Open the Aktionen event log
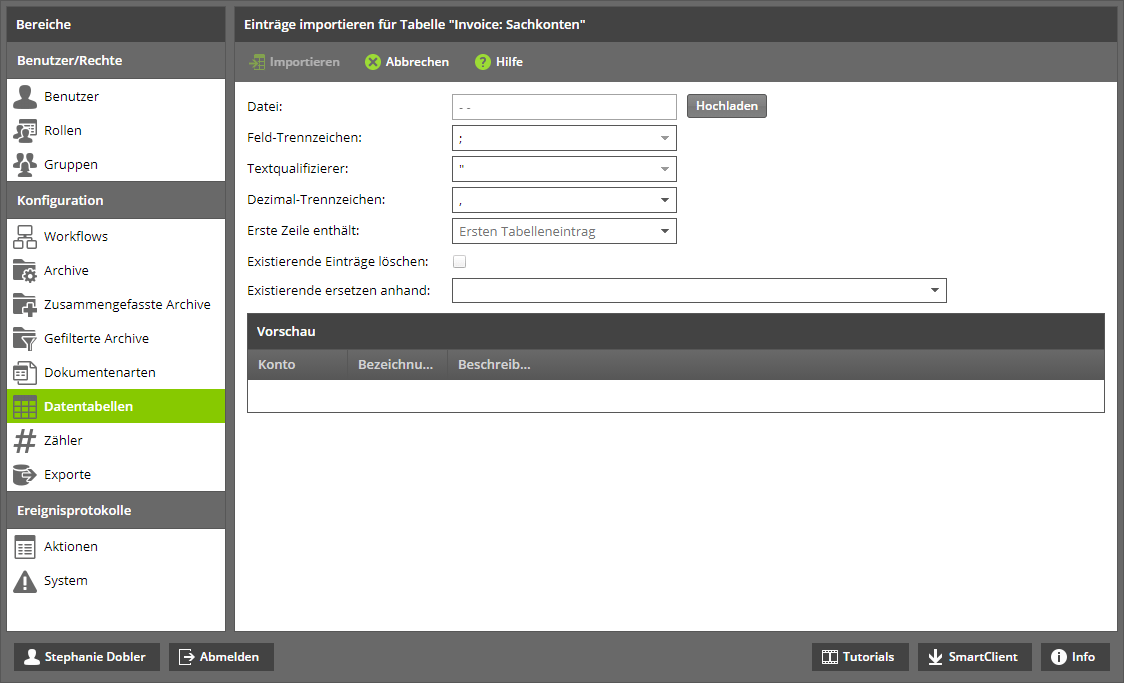1124x683 pixels. tap(116, 547)
